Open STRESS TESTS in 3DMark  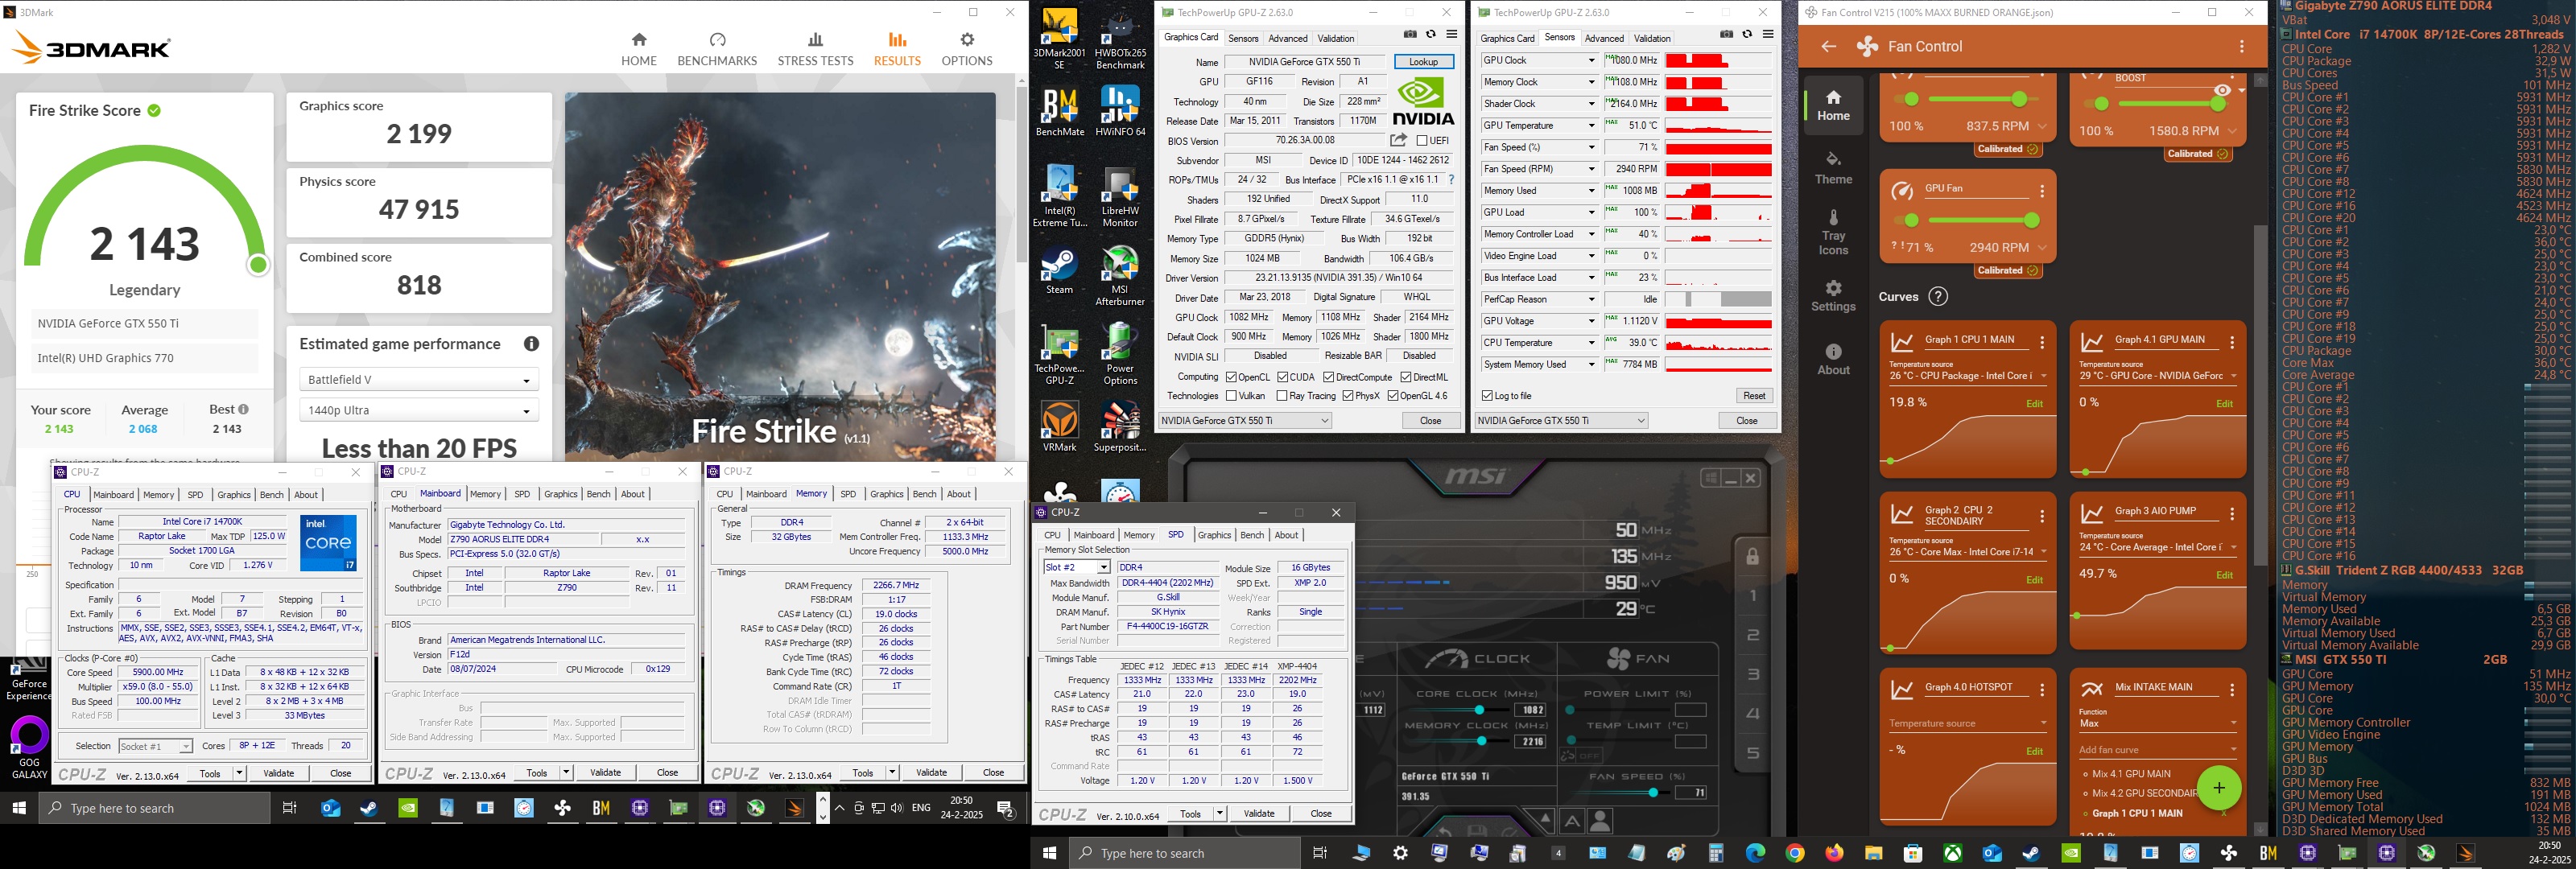tap(815, 49)
